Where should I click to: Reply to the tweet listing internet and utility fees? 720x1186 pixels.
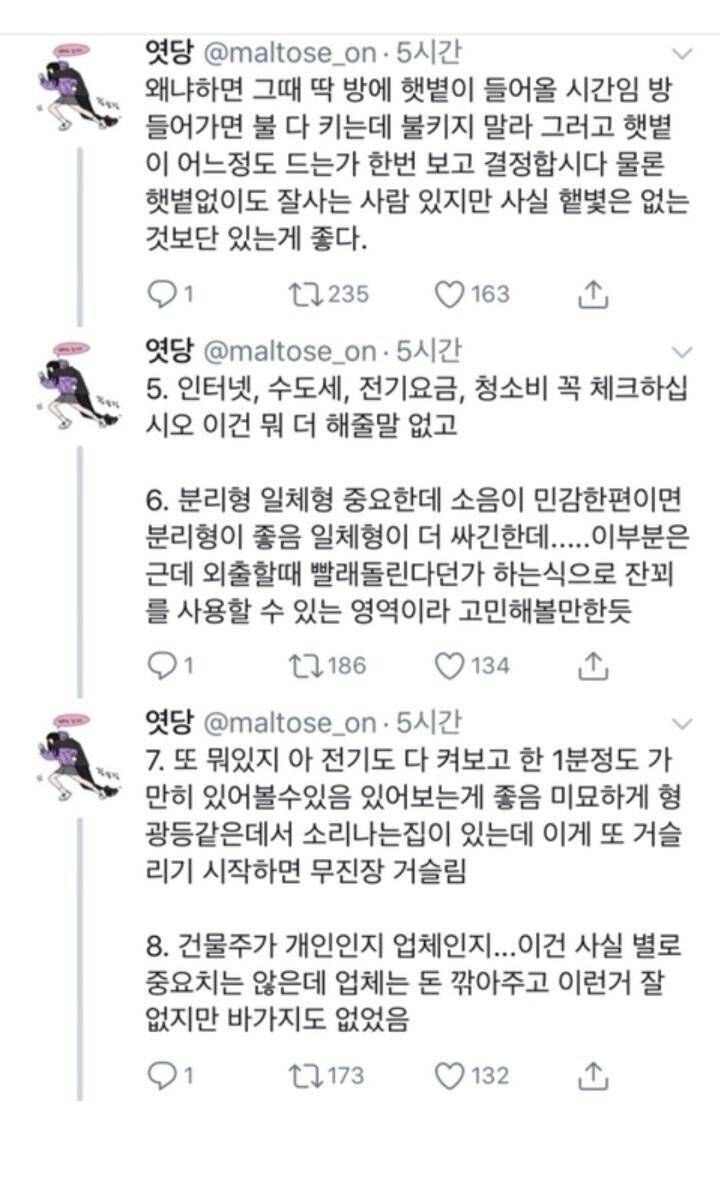[160, 662]
